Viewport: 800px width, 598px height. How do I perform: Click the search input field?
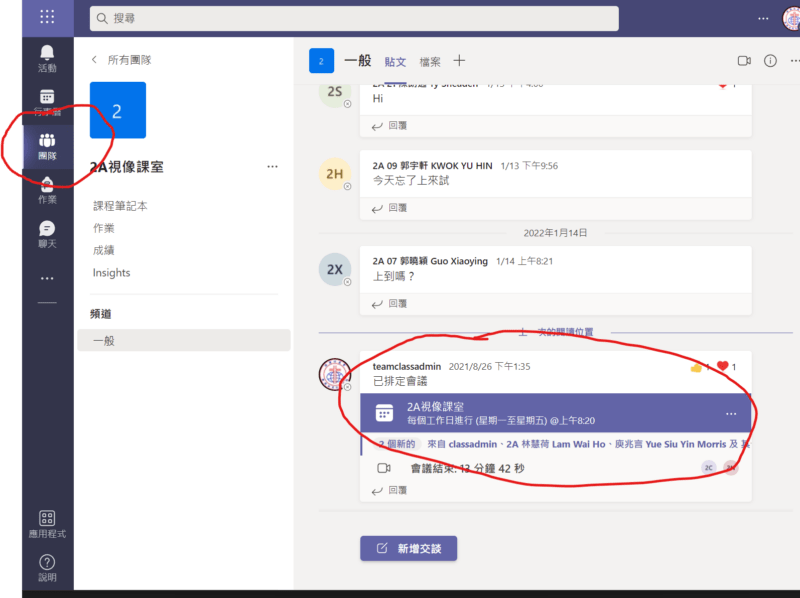[x=354, y=18]
